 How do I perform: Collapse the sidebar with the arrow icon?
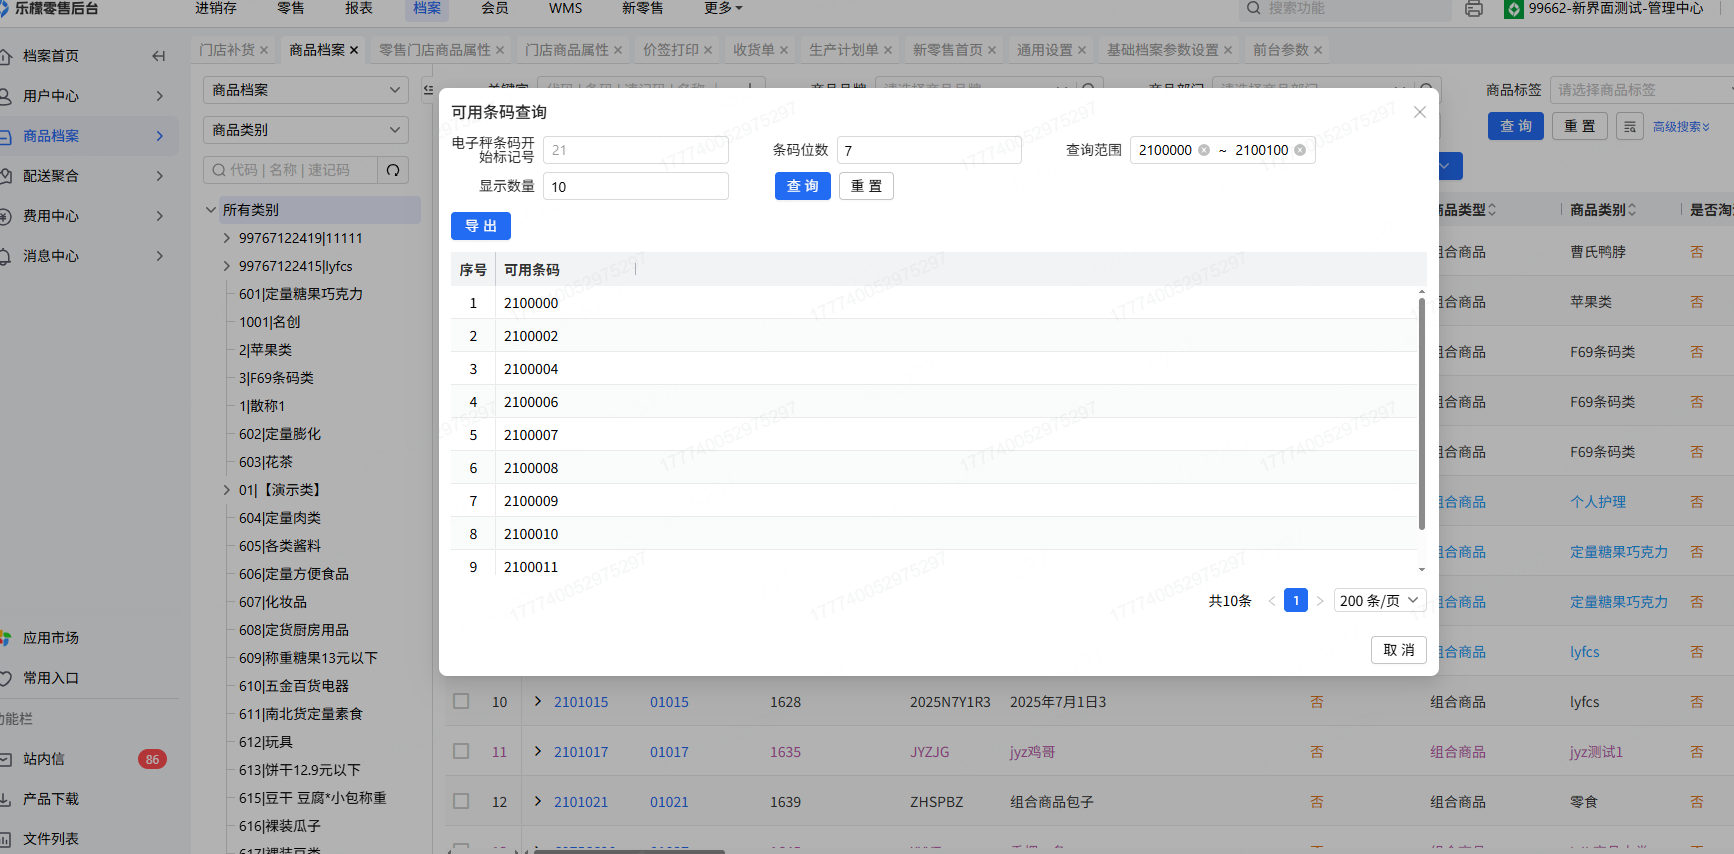[x=158, y=56]
